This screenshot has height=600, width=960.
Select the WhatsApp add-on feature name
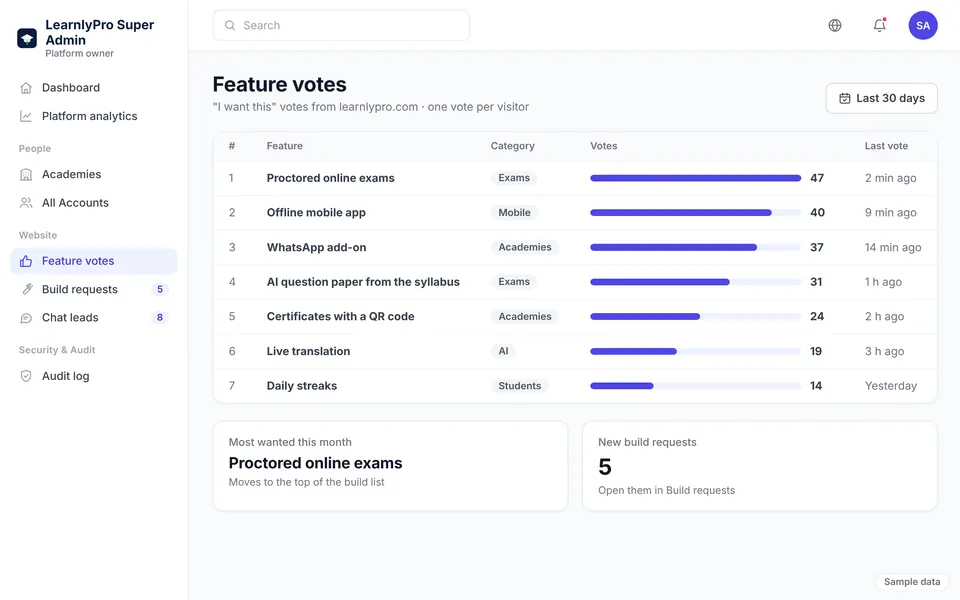coord(317,247)
